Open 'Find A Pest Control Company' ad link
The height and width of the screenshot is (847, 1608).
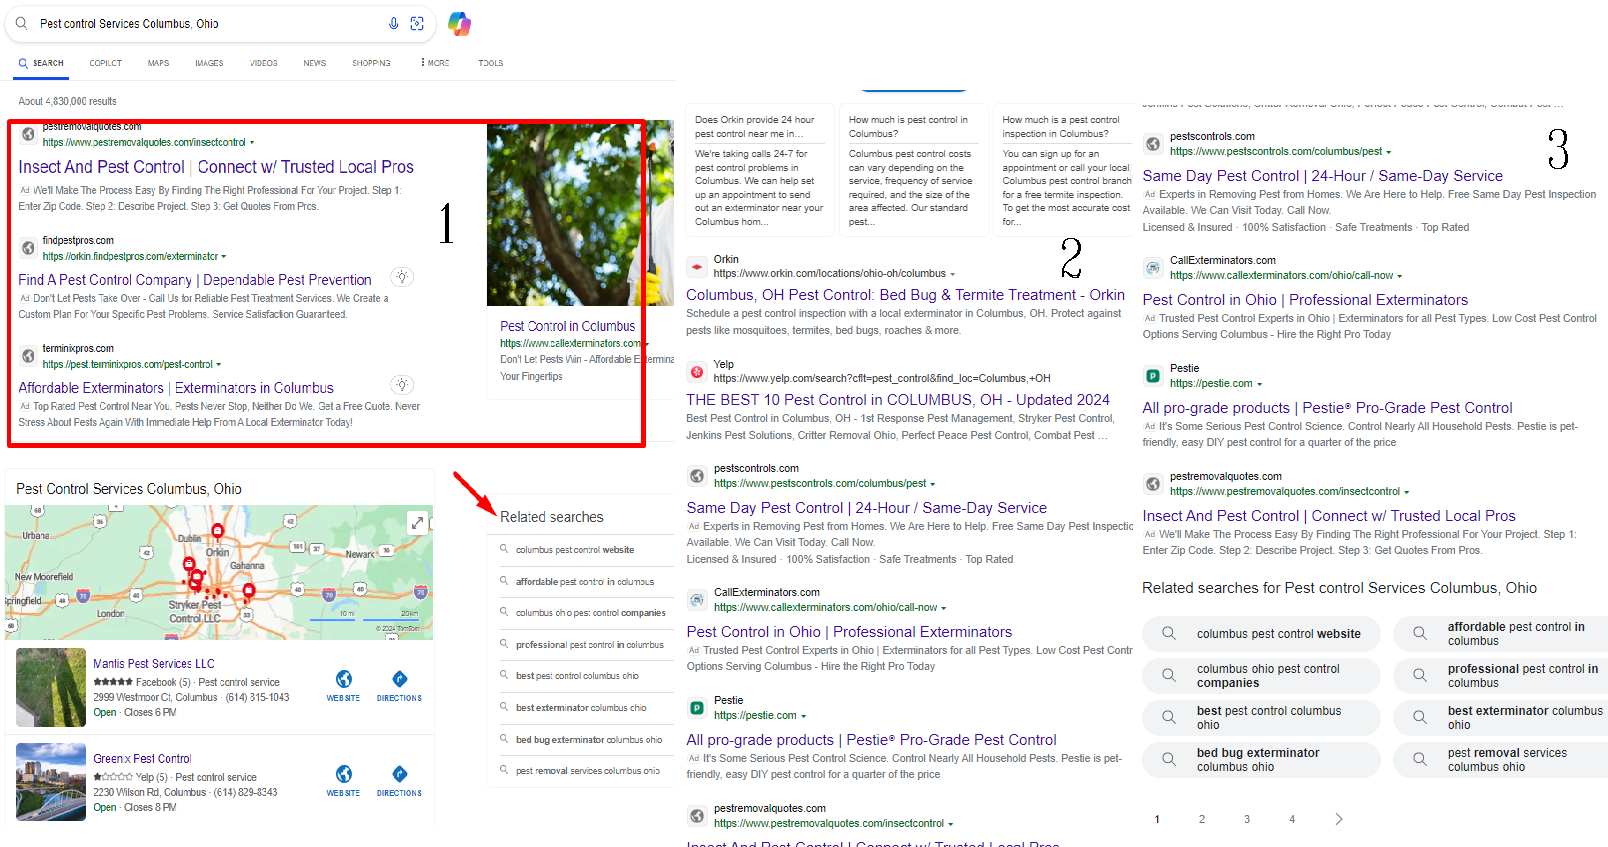coord(194,280)
